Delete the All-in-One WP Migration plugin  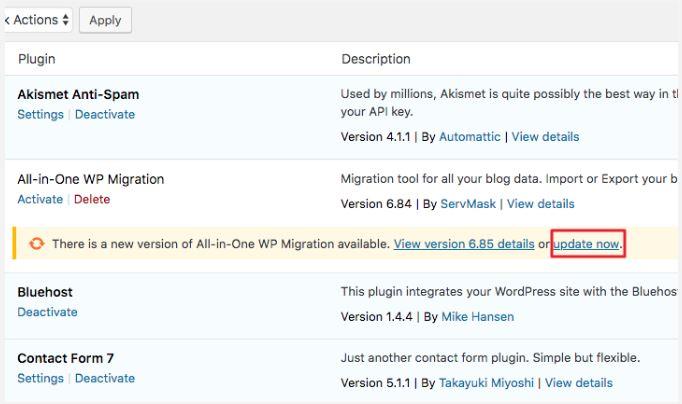coord(92,199)
